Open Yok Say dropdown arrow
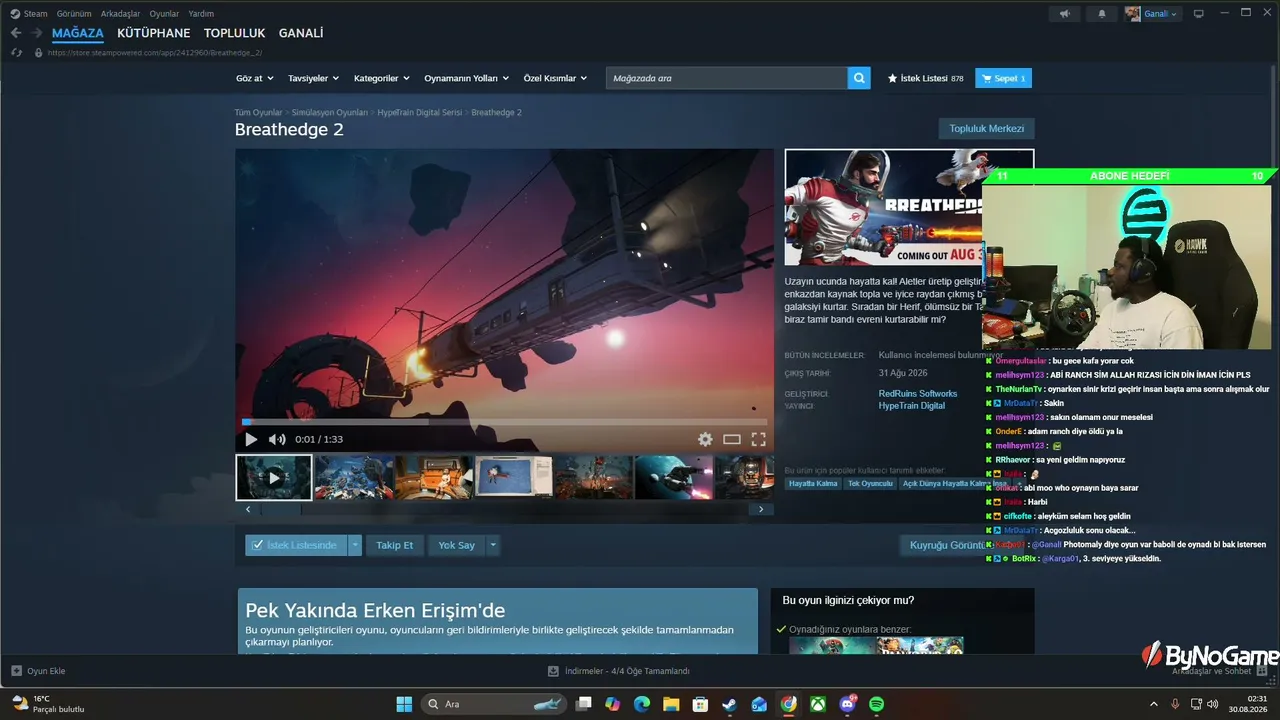The height and width of the screenshot is (720, 1280). coord(493,545)
